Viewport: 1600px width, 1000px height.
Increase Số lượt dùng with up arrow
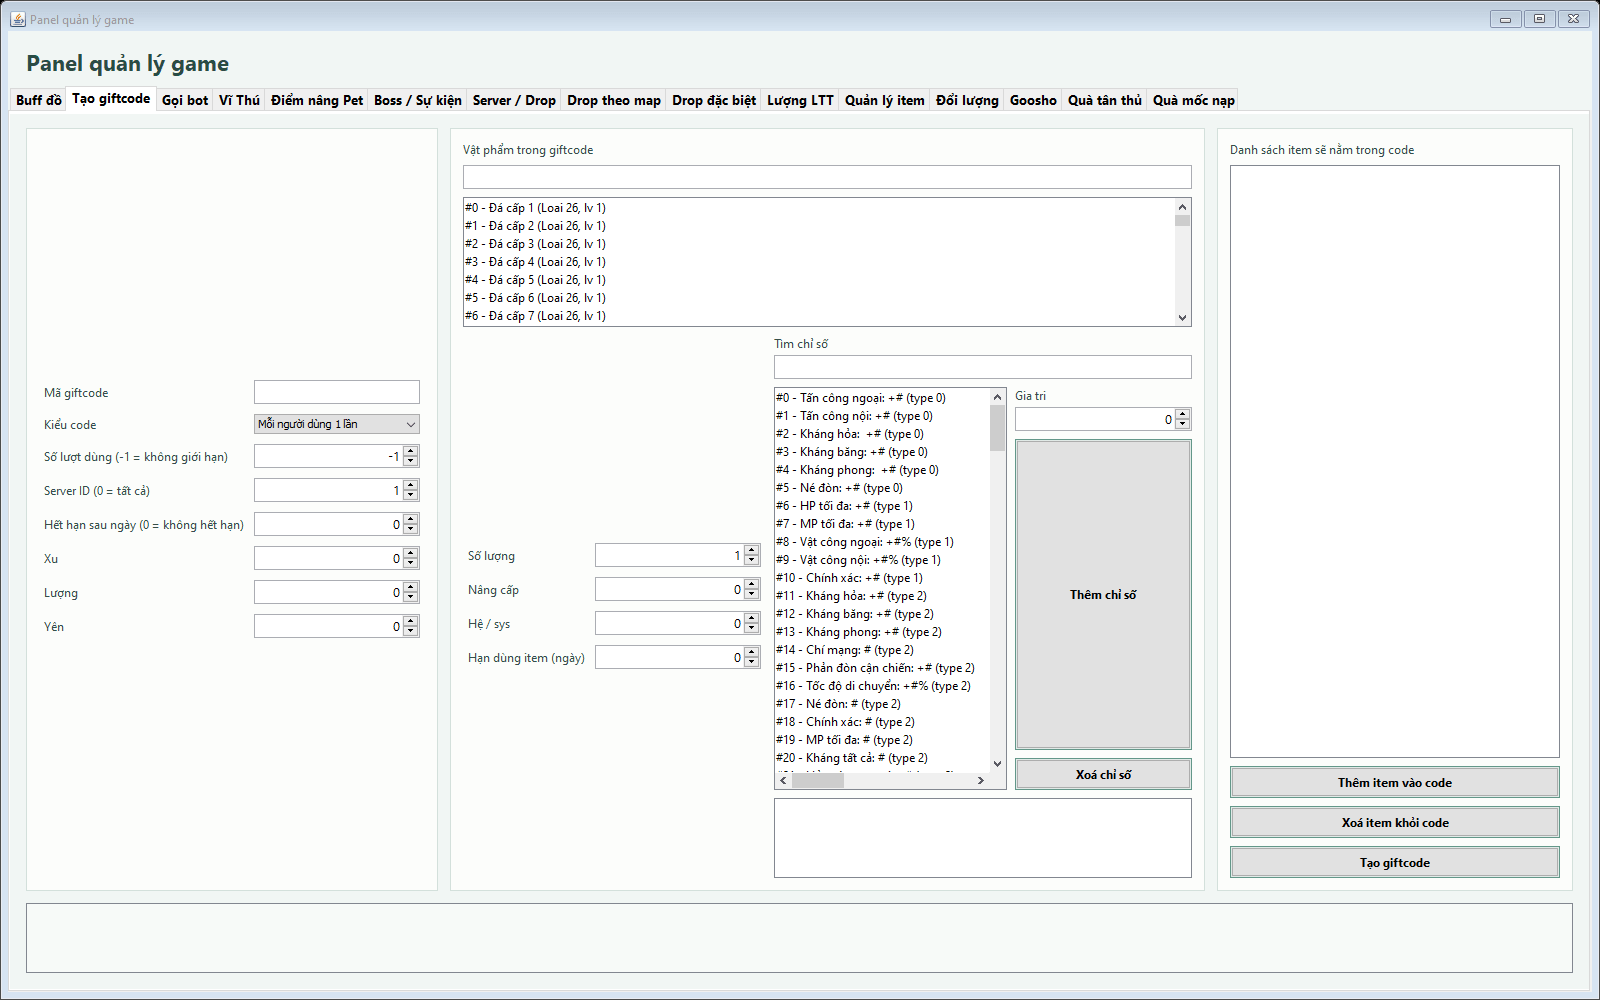point(411,451)
